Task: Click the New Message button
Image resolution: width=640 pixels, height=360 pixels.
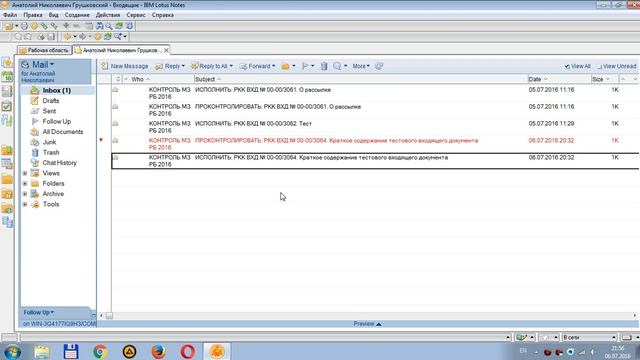Action: 125,66
